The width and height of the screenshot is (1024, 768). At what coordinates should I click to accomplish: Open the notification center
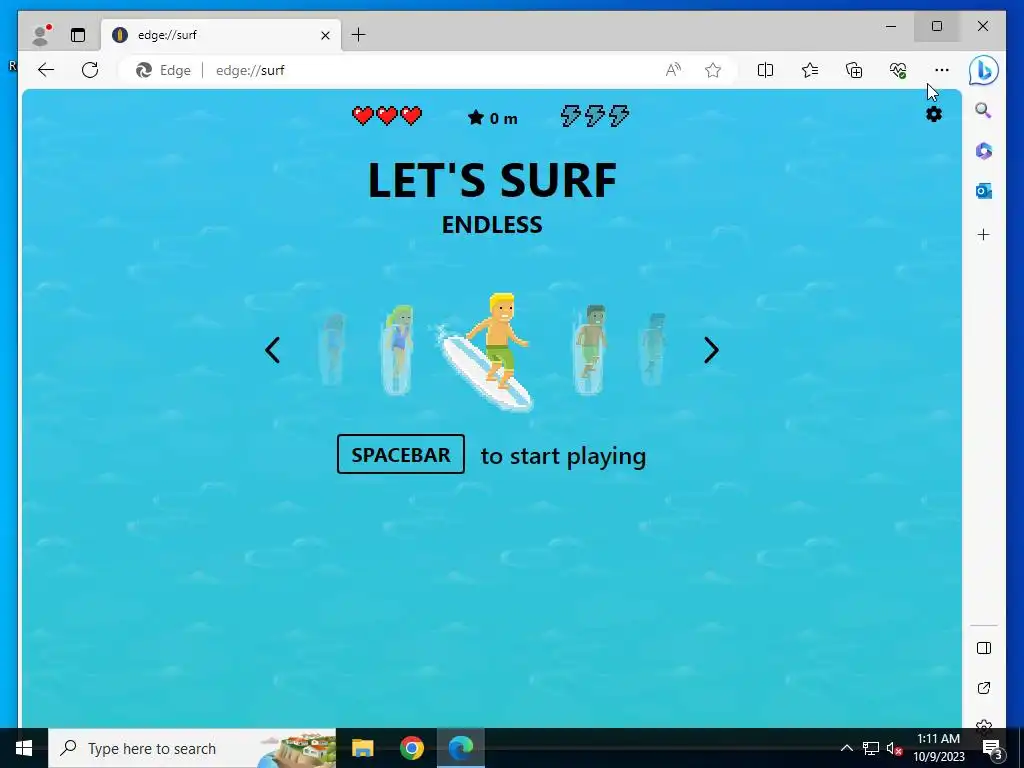tap(992, 748)
